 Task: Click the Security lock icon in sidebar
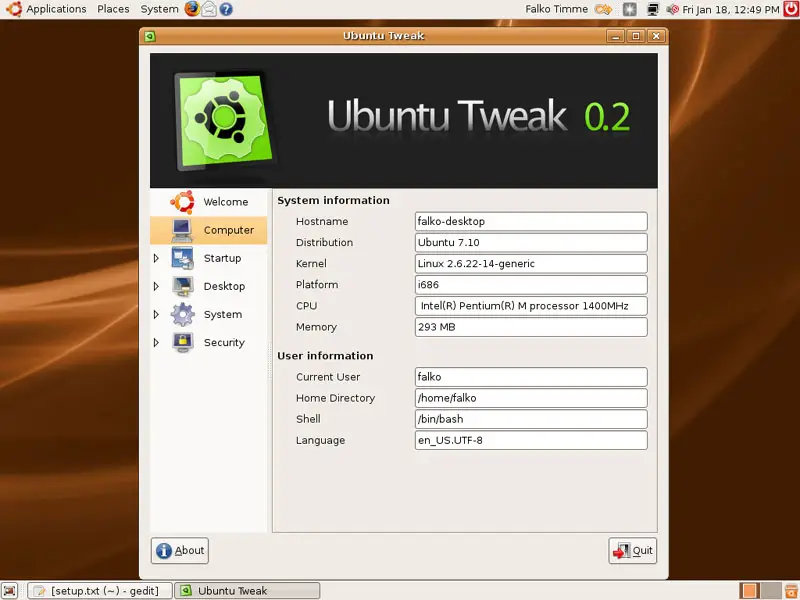coord(182,342)
